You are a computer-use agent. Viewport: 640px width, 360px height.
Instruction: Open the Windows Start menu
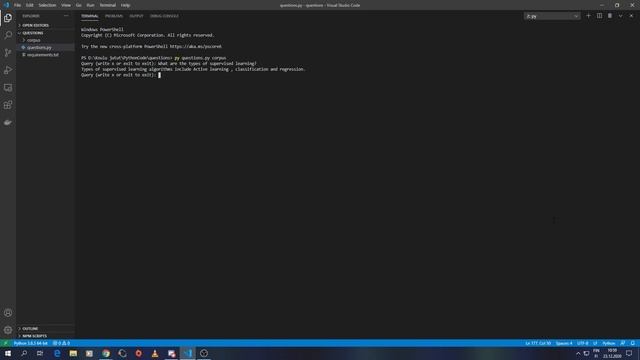8,353
